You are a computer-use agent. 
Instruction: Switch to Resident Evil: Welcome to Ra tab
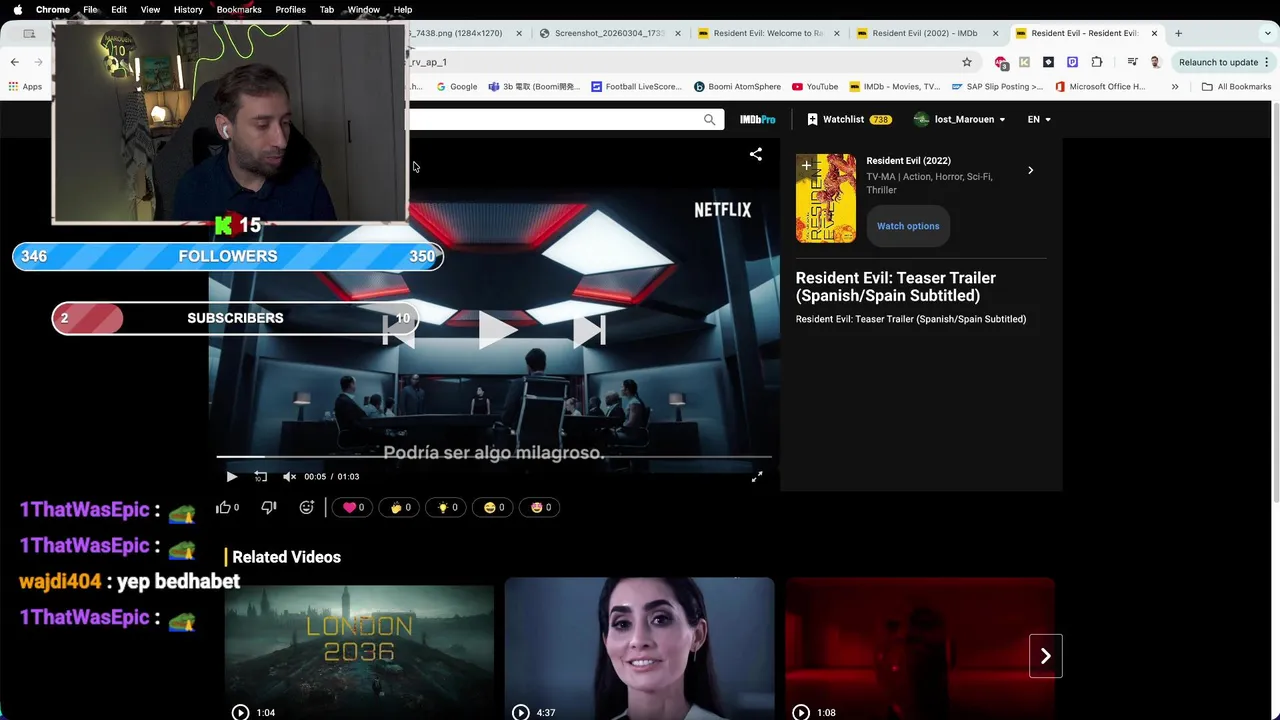[x=768, y=33]
